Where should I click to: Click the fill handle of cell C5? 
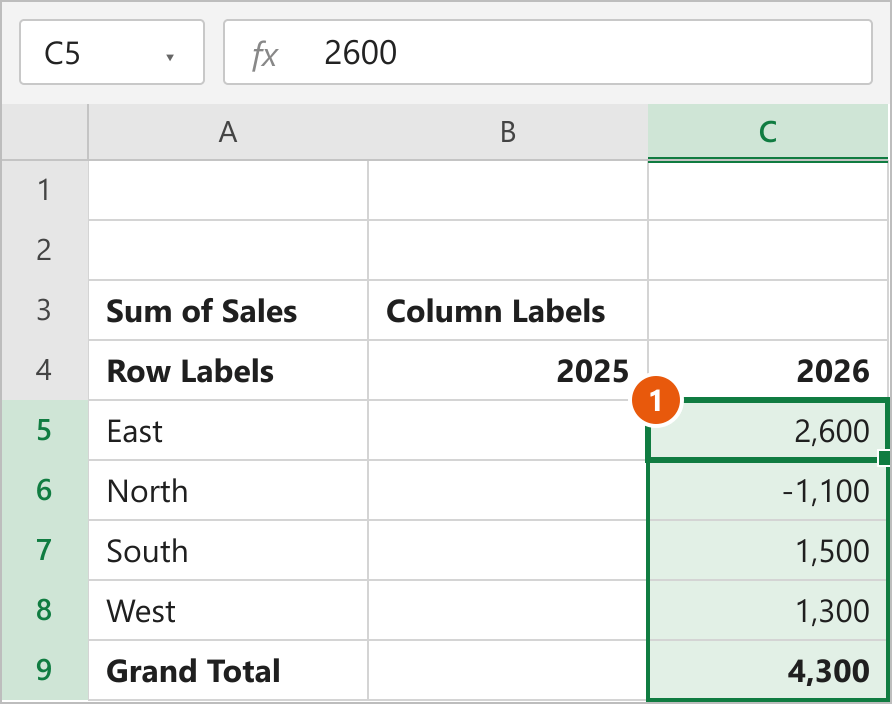(x=885, y=458)
